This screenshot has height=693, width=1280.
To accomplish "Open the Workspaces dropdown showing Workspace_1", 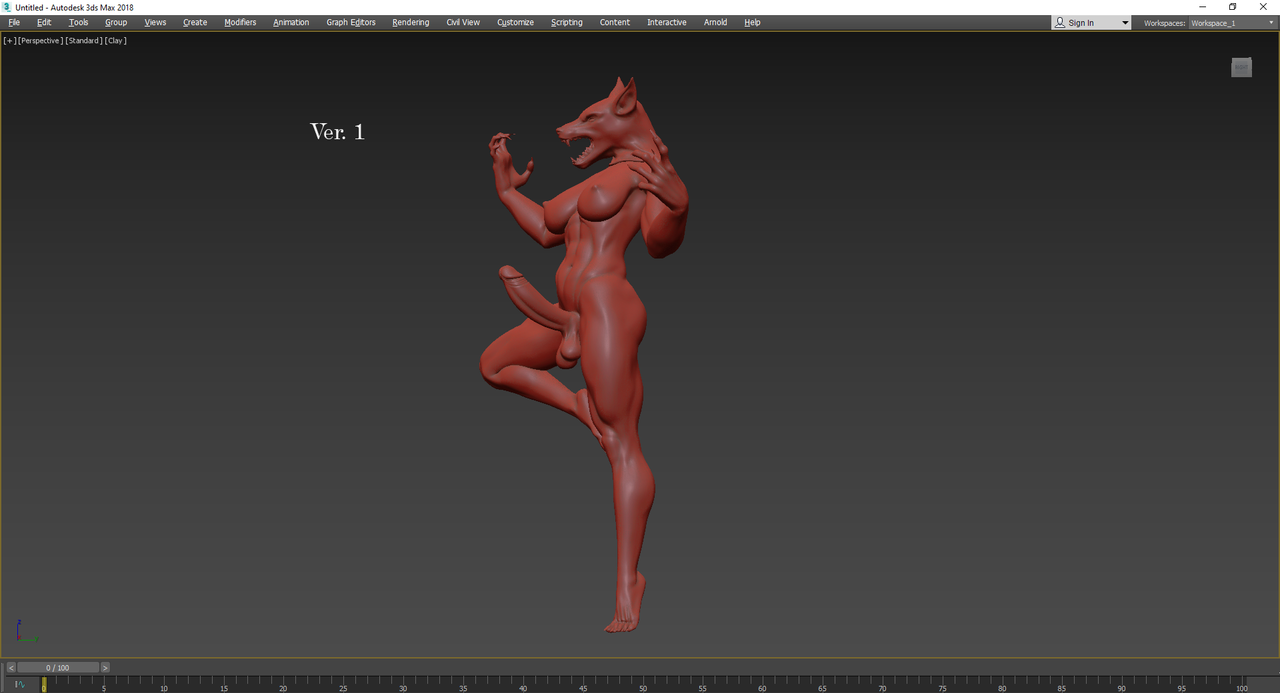I will 1232,23.
